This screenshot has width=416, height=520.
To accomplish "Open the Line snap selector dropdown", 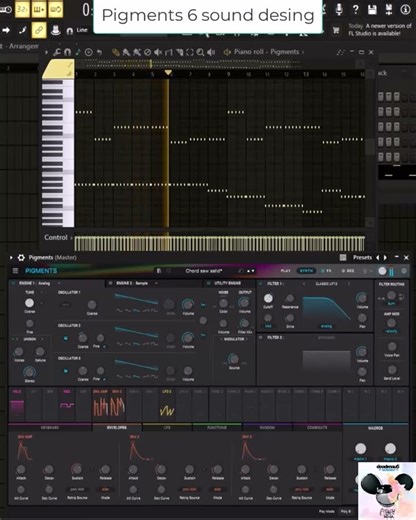I will (82, 30).
